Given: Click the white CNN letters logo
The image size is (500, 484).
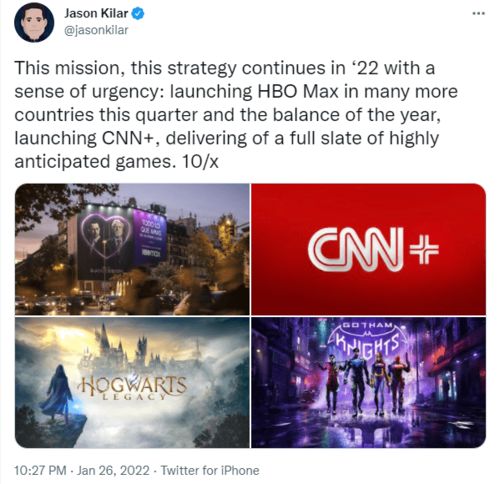Looking at the screenshot, I should pos(356,249).
